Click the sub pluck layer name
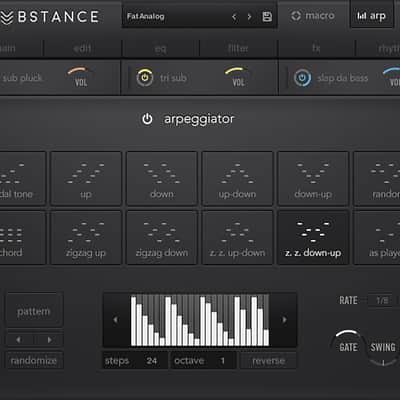This screenshot has height=400, width=400. (22, 78)
